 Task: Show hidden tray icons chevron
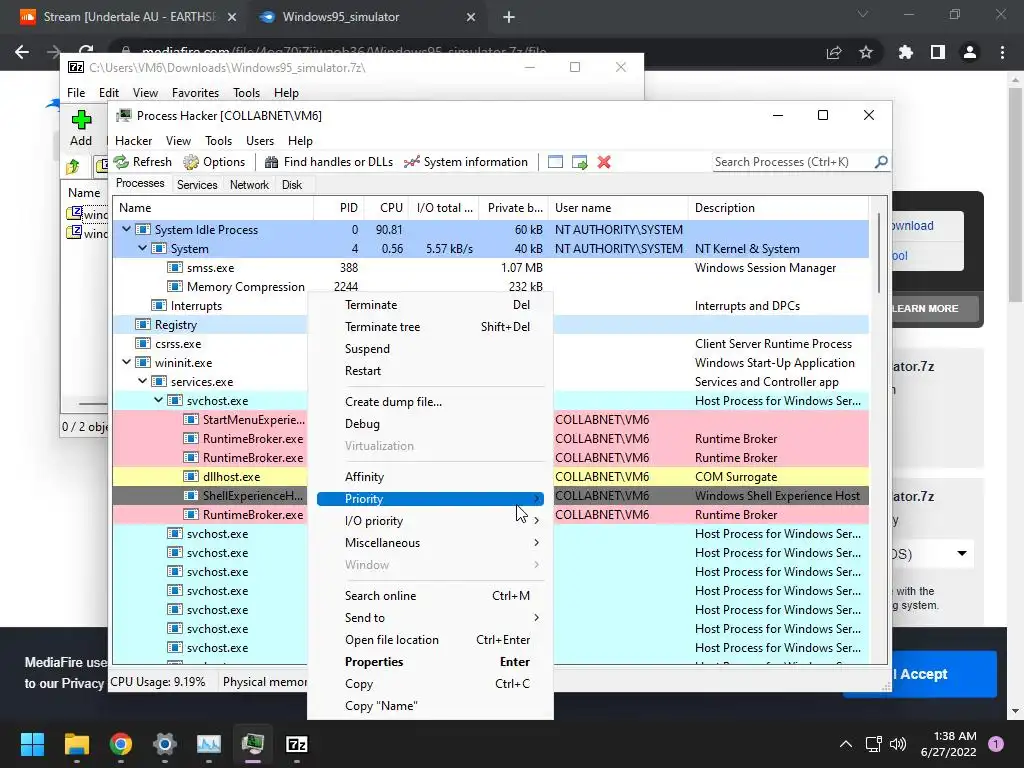(x=846, y=744)
